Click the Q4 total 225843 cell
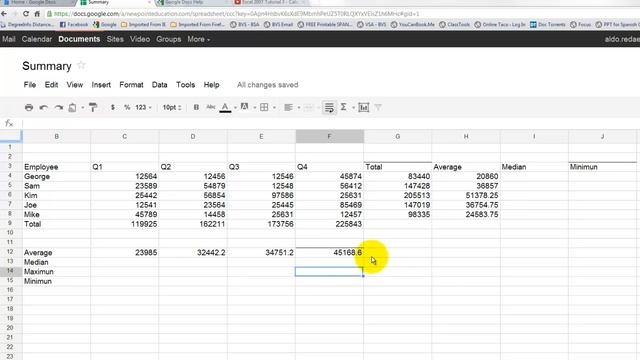The image size is (640, 360). click(x=329, y=224)
